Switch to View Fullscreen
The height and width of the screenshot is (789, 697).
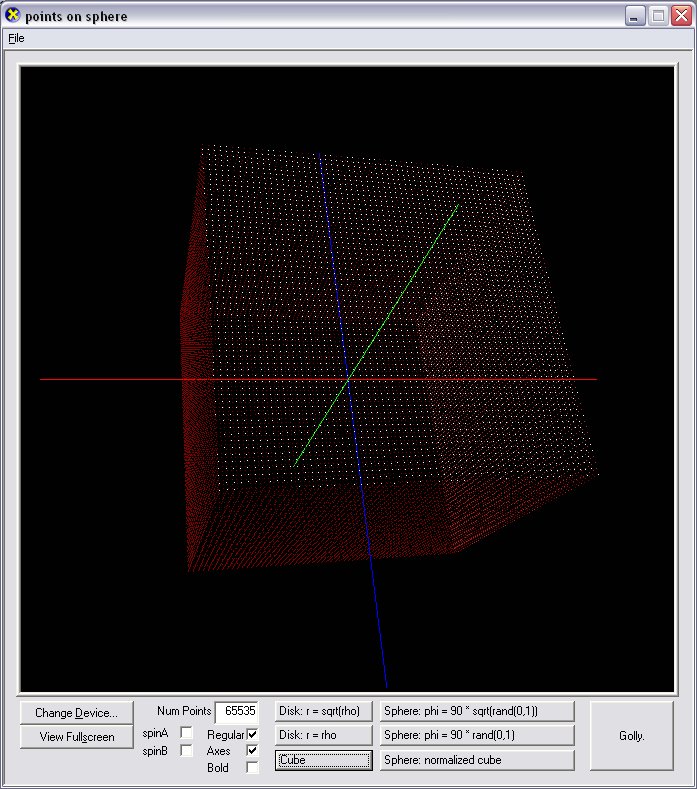tap(76, 737)
